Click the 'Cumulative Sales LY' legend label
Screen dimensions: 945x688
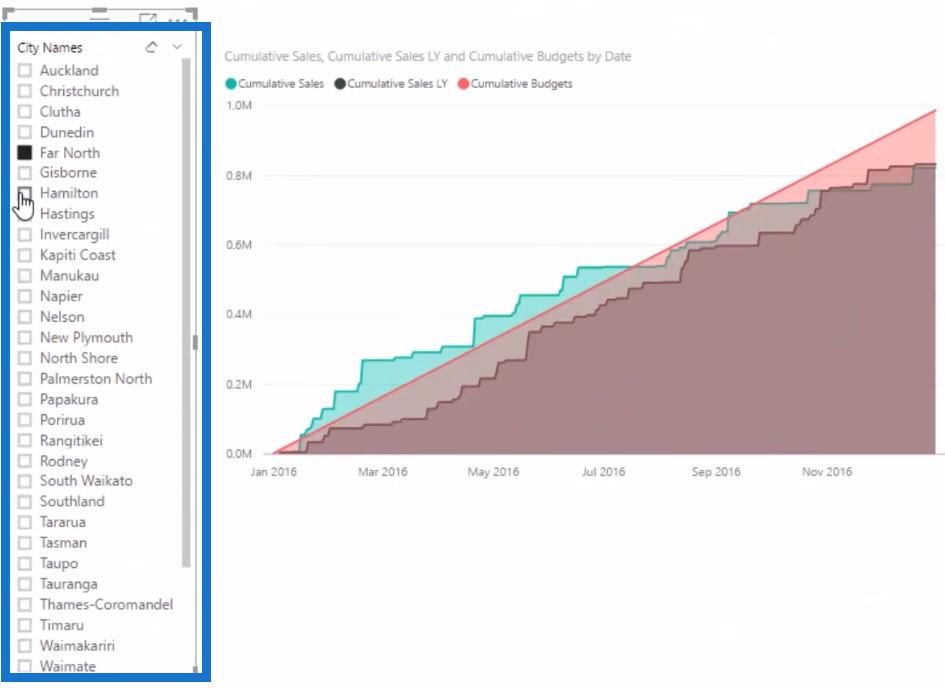(x=397, y=84)
